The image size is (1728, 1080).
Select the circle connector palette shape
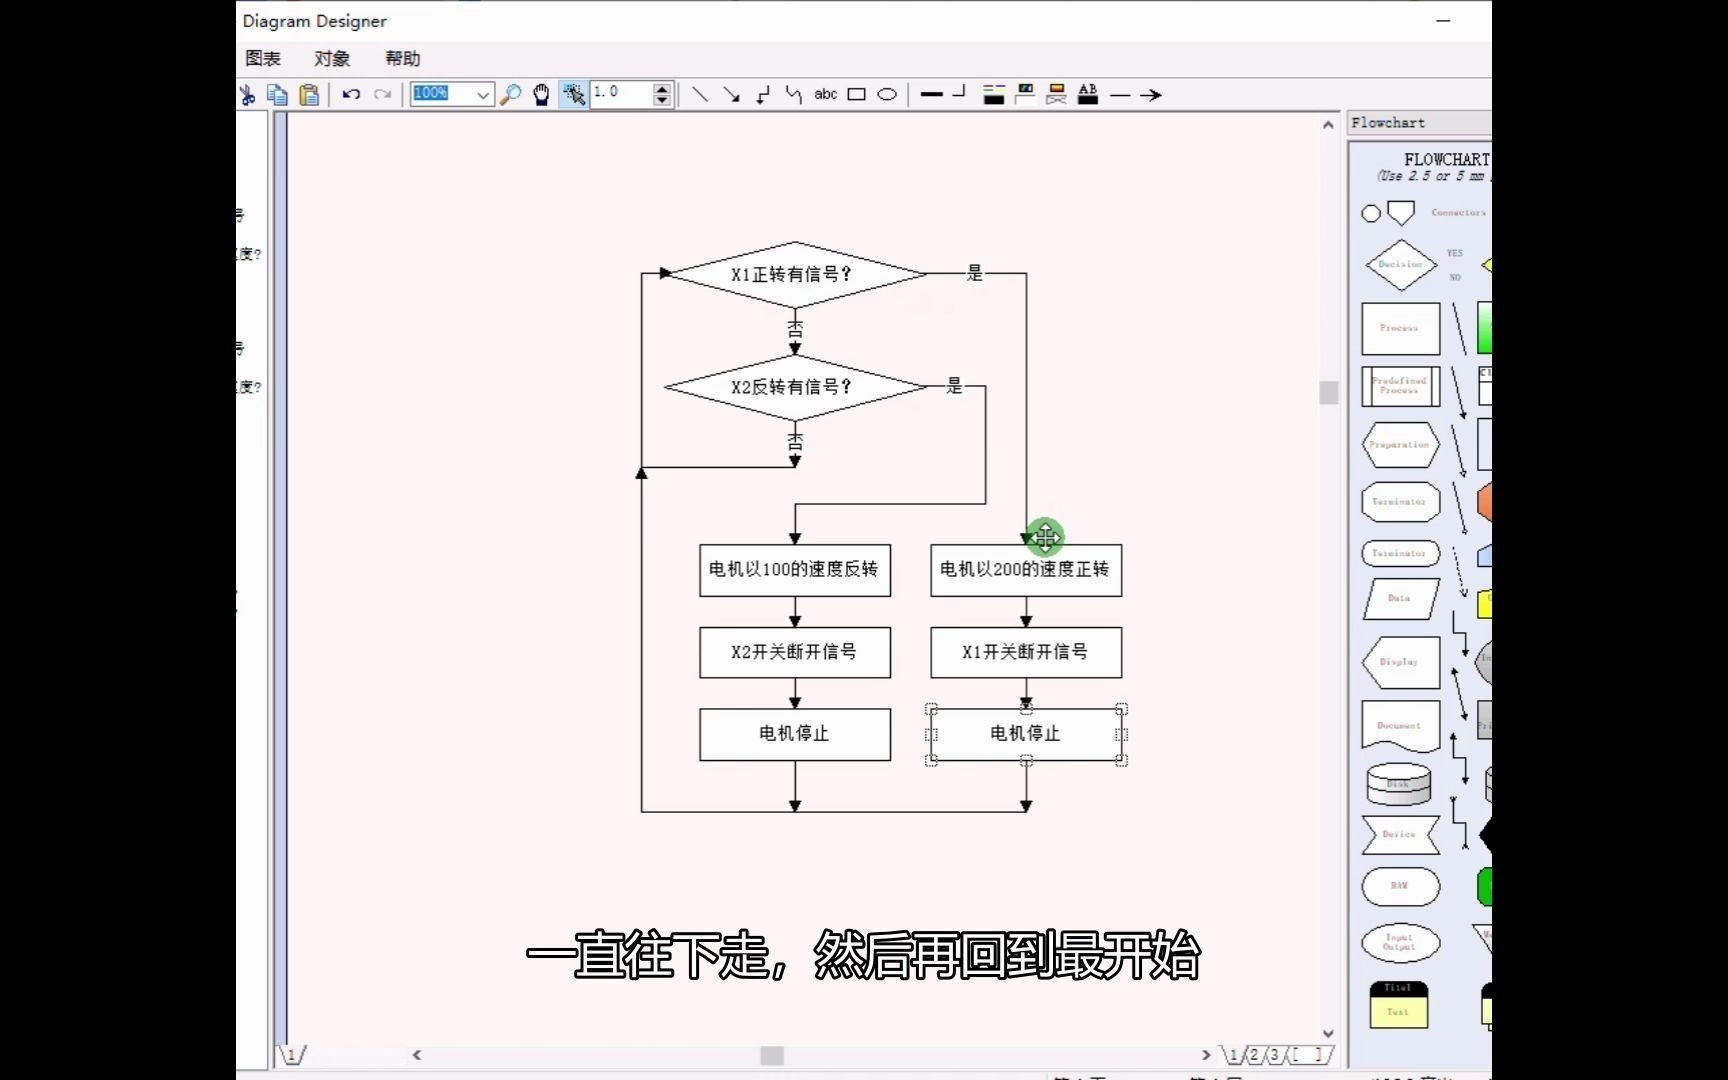[x=1371, y=214]
